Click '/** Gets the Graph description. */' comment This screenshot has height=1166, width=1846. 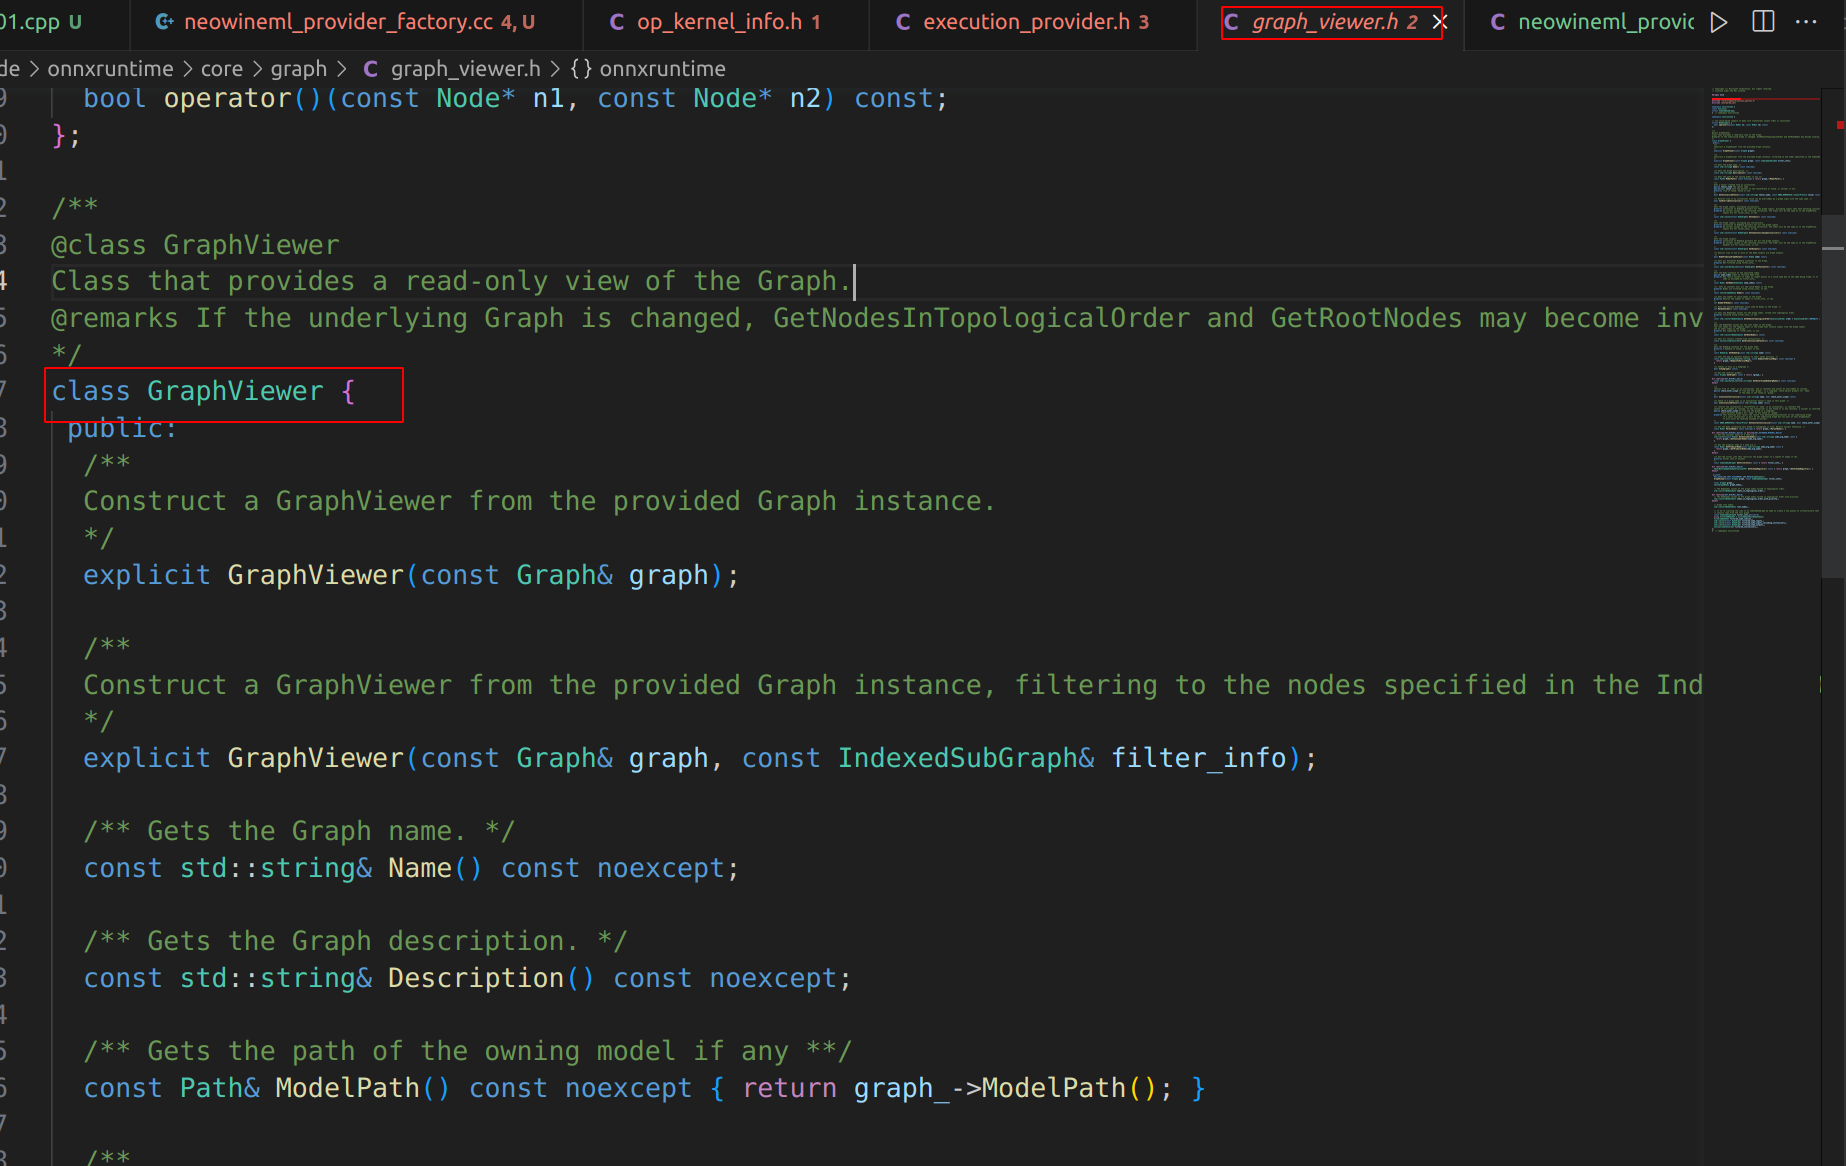(355, 942)
